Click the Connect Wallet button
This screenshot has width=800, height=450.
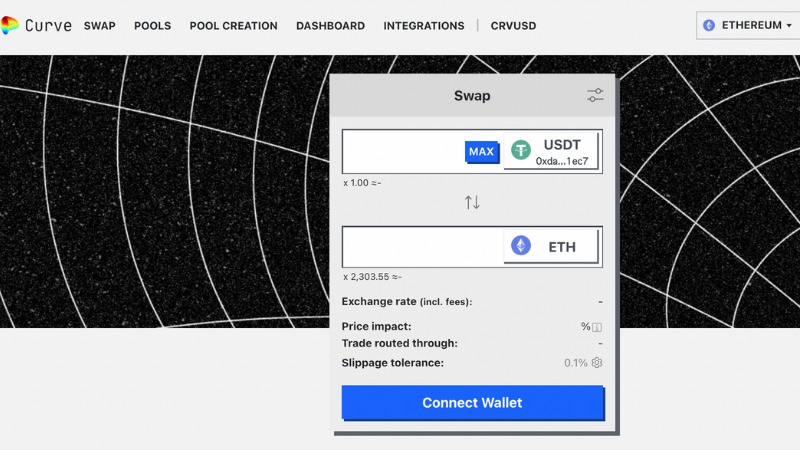[x=472, y=403]
